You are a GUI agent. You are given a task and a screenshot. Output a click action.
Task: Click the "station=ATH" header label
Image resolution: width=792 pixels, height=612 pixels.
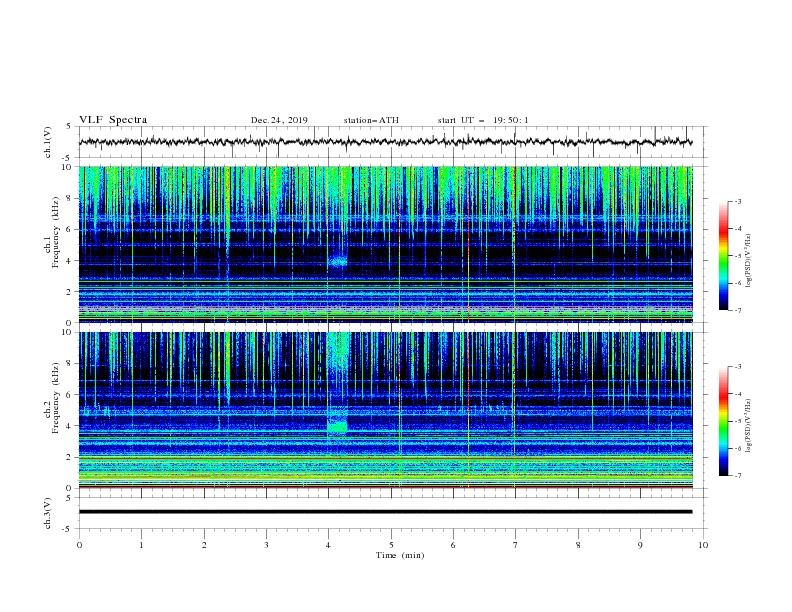pos(371,120)
